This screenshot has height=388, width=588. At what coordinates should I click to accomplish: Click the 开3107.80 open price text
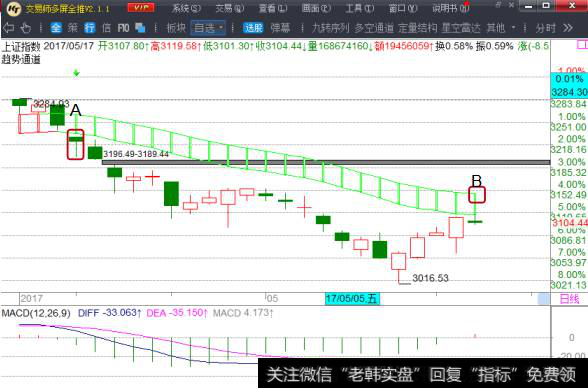122,46
